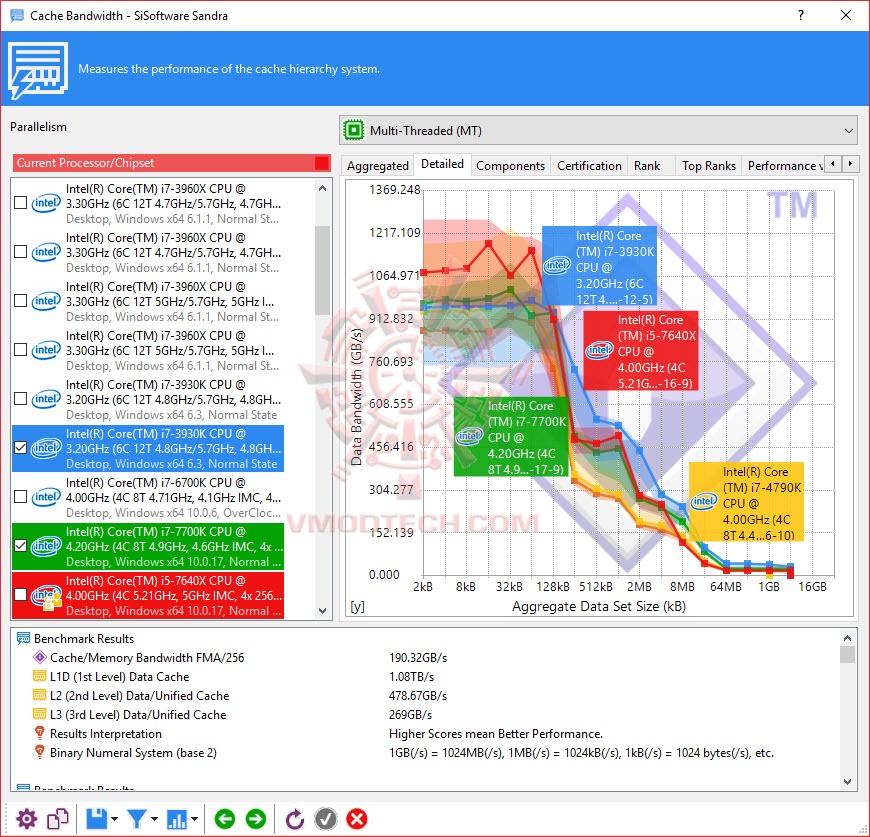Open the partially shown Performance tab

pos(783,165)
